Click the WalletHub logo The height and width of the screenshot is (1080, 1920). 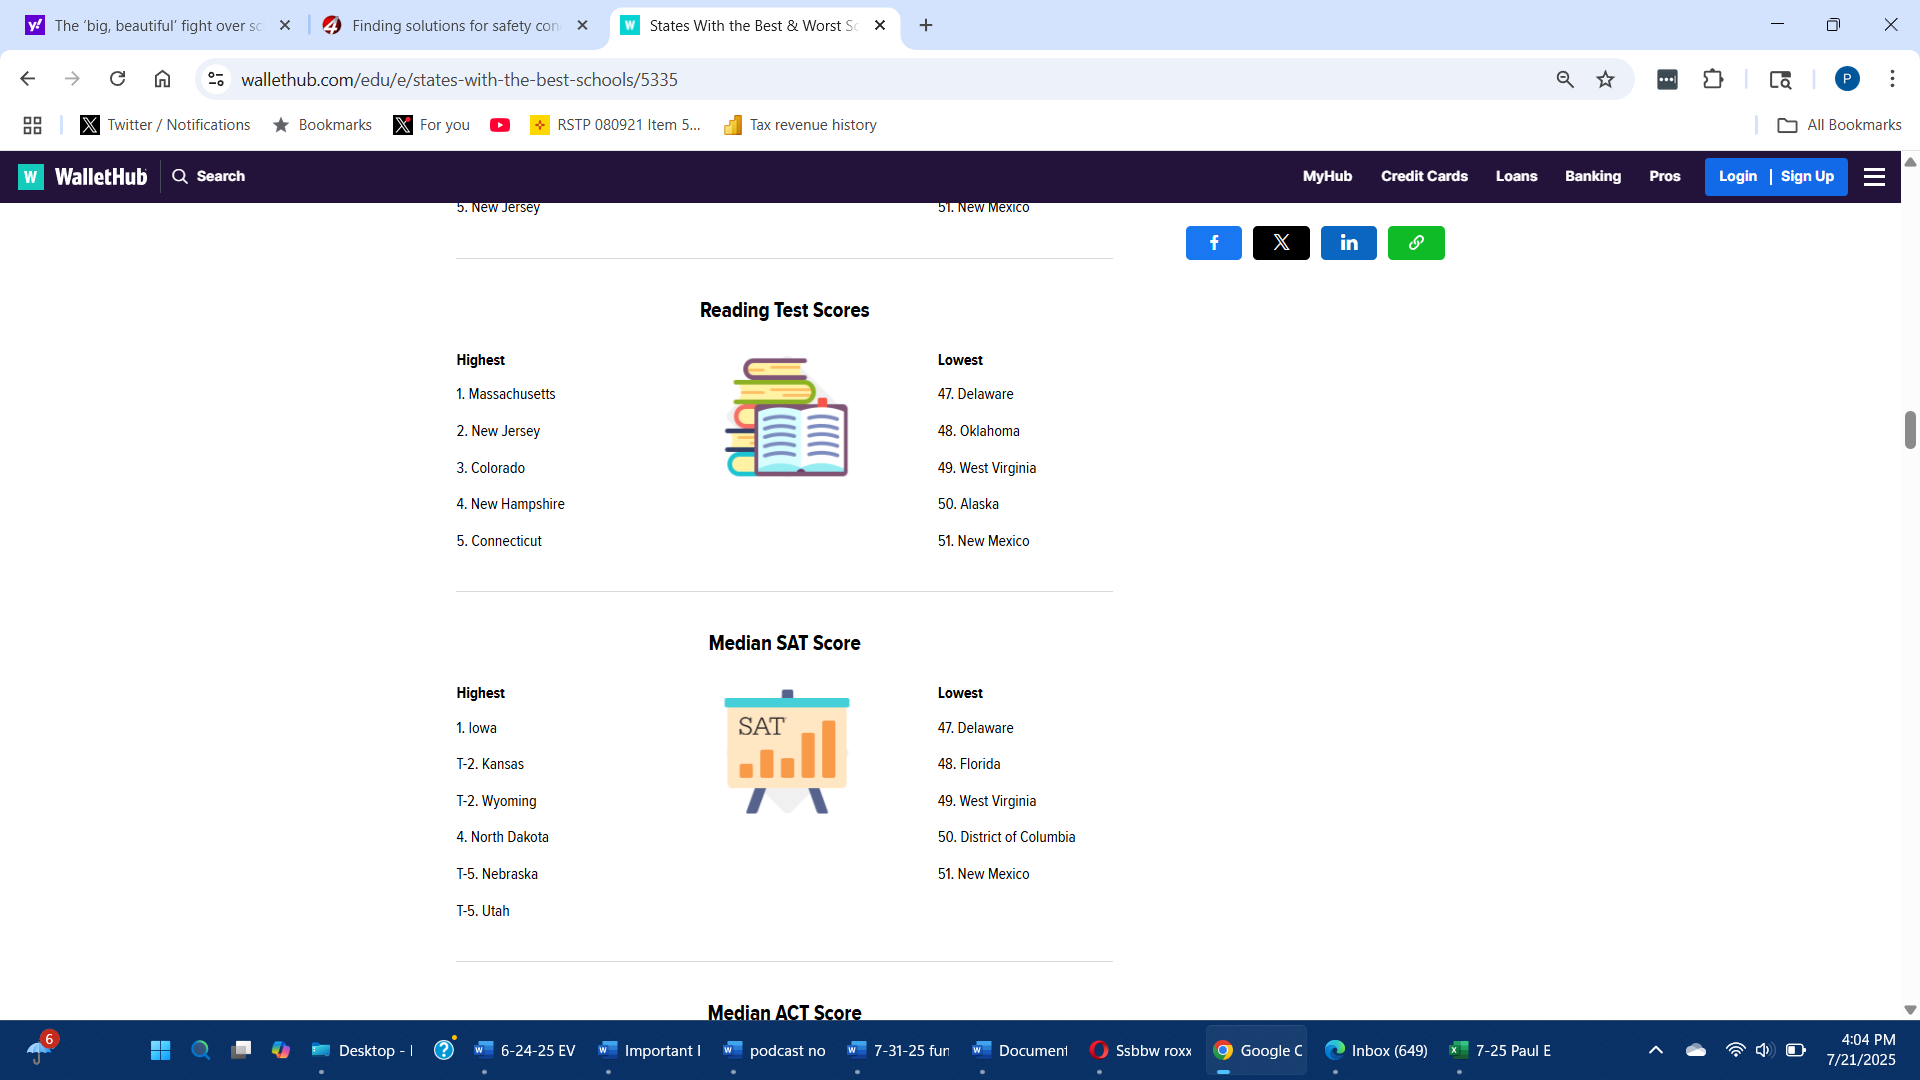83,177
